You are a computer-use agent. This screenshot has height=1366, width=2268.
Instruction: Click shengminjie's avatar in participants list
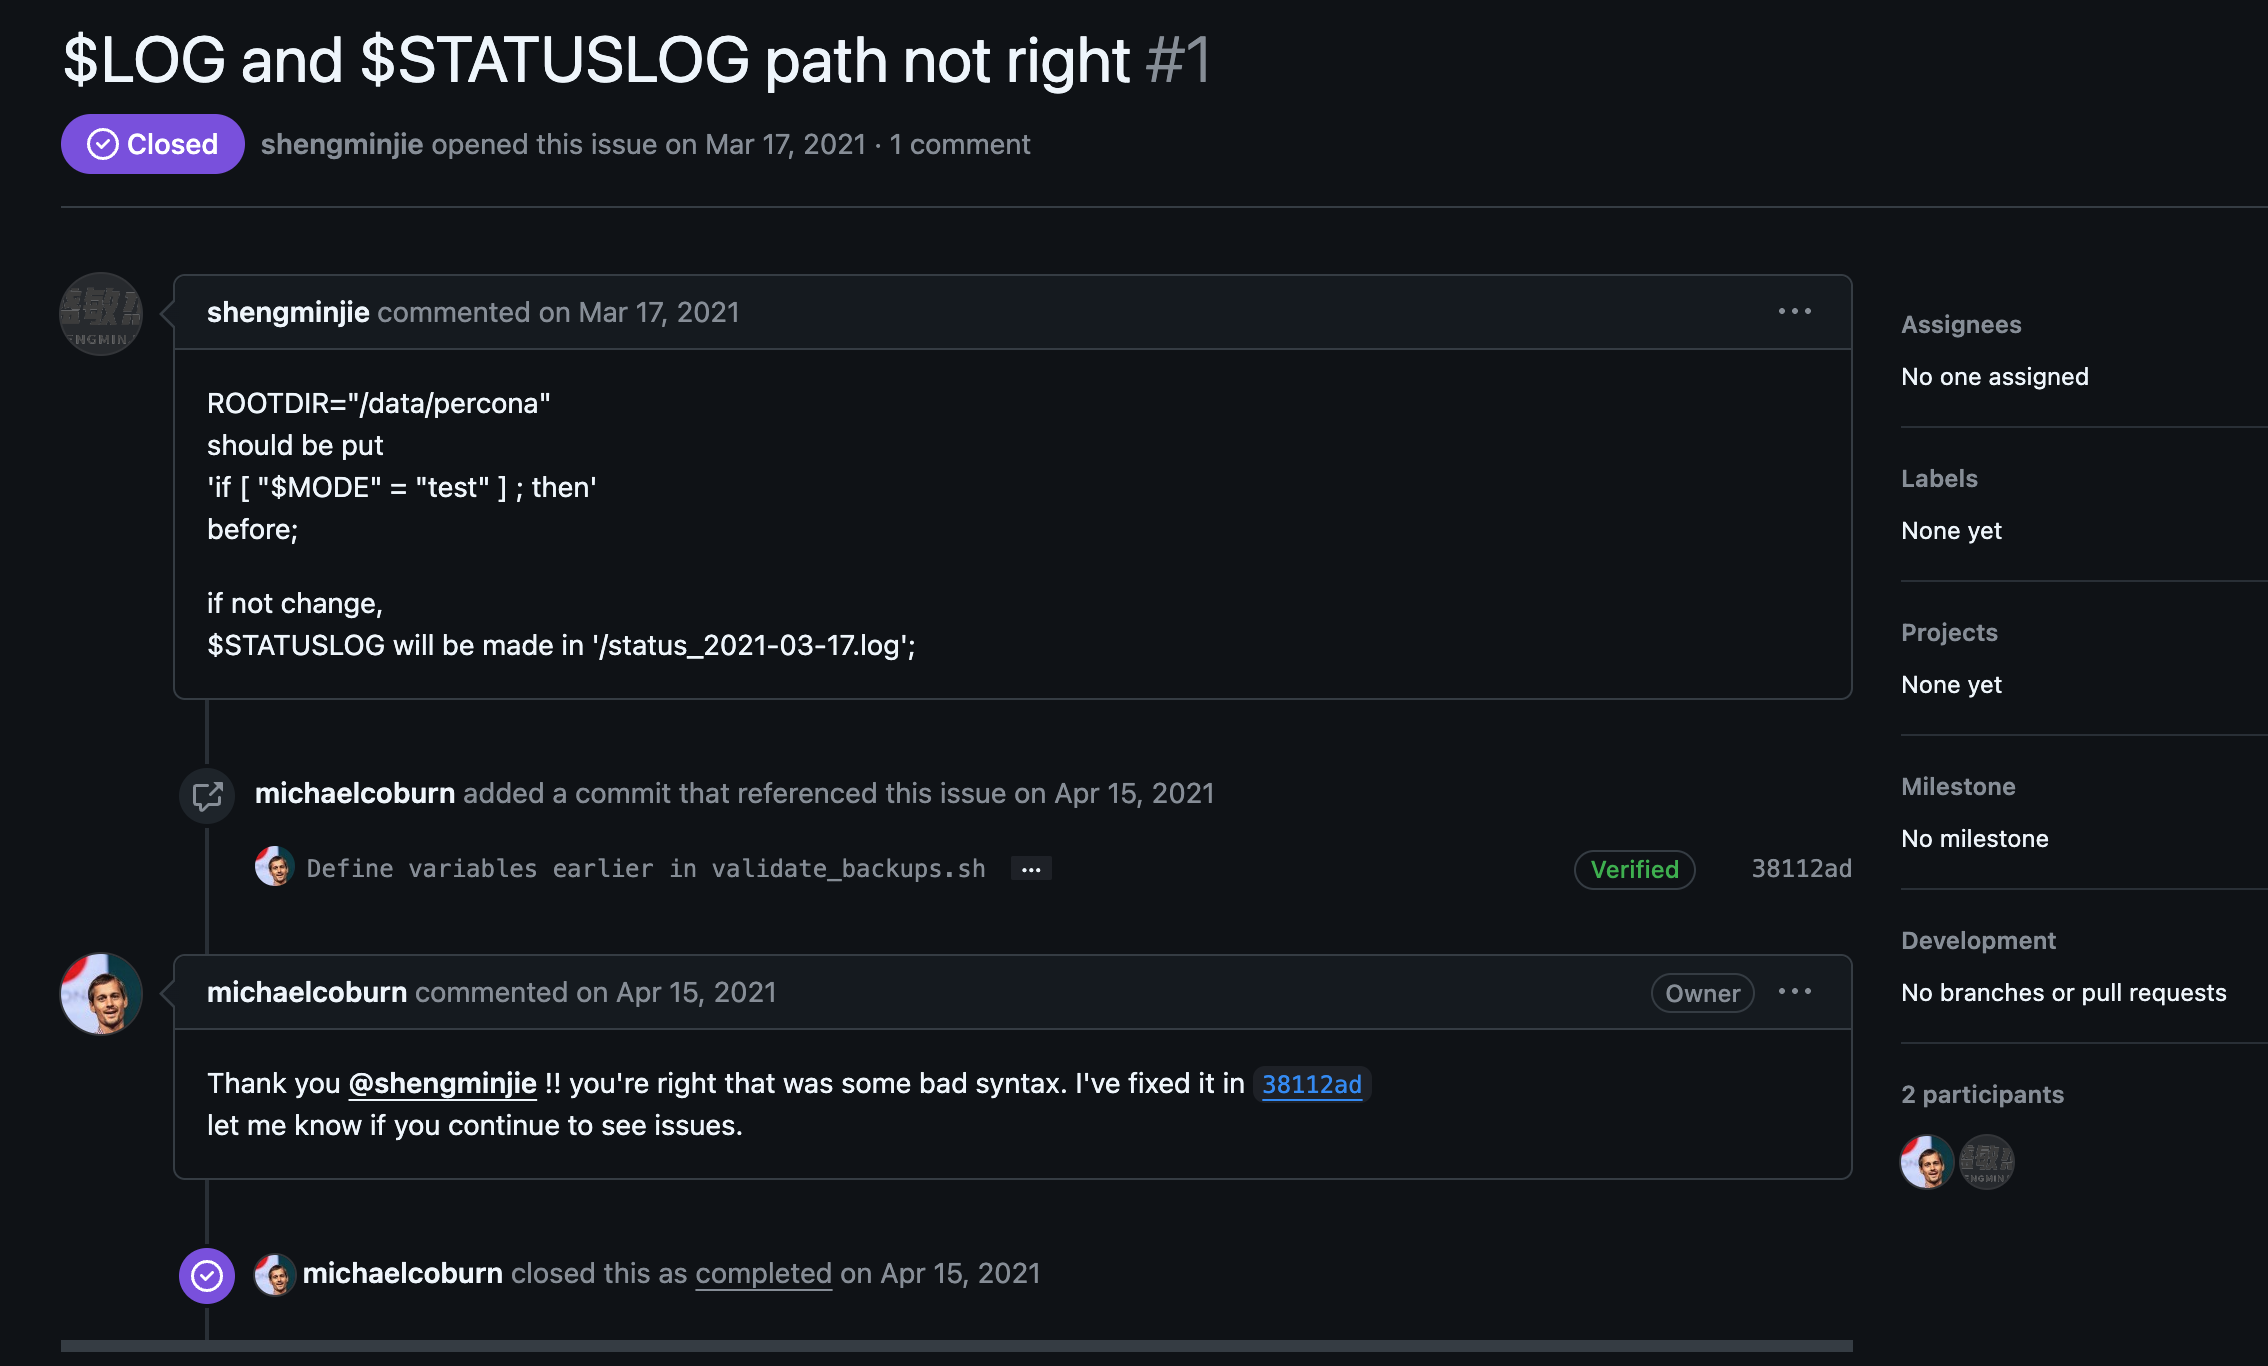(x=1986, y=1162)
